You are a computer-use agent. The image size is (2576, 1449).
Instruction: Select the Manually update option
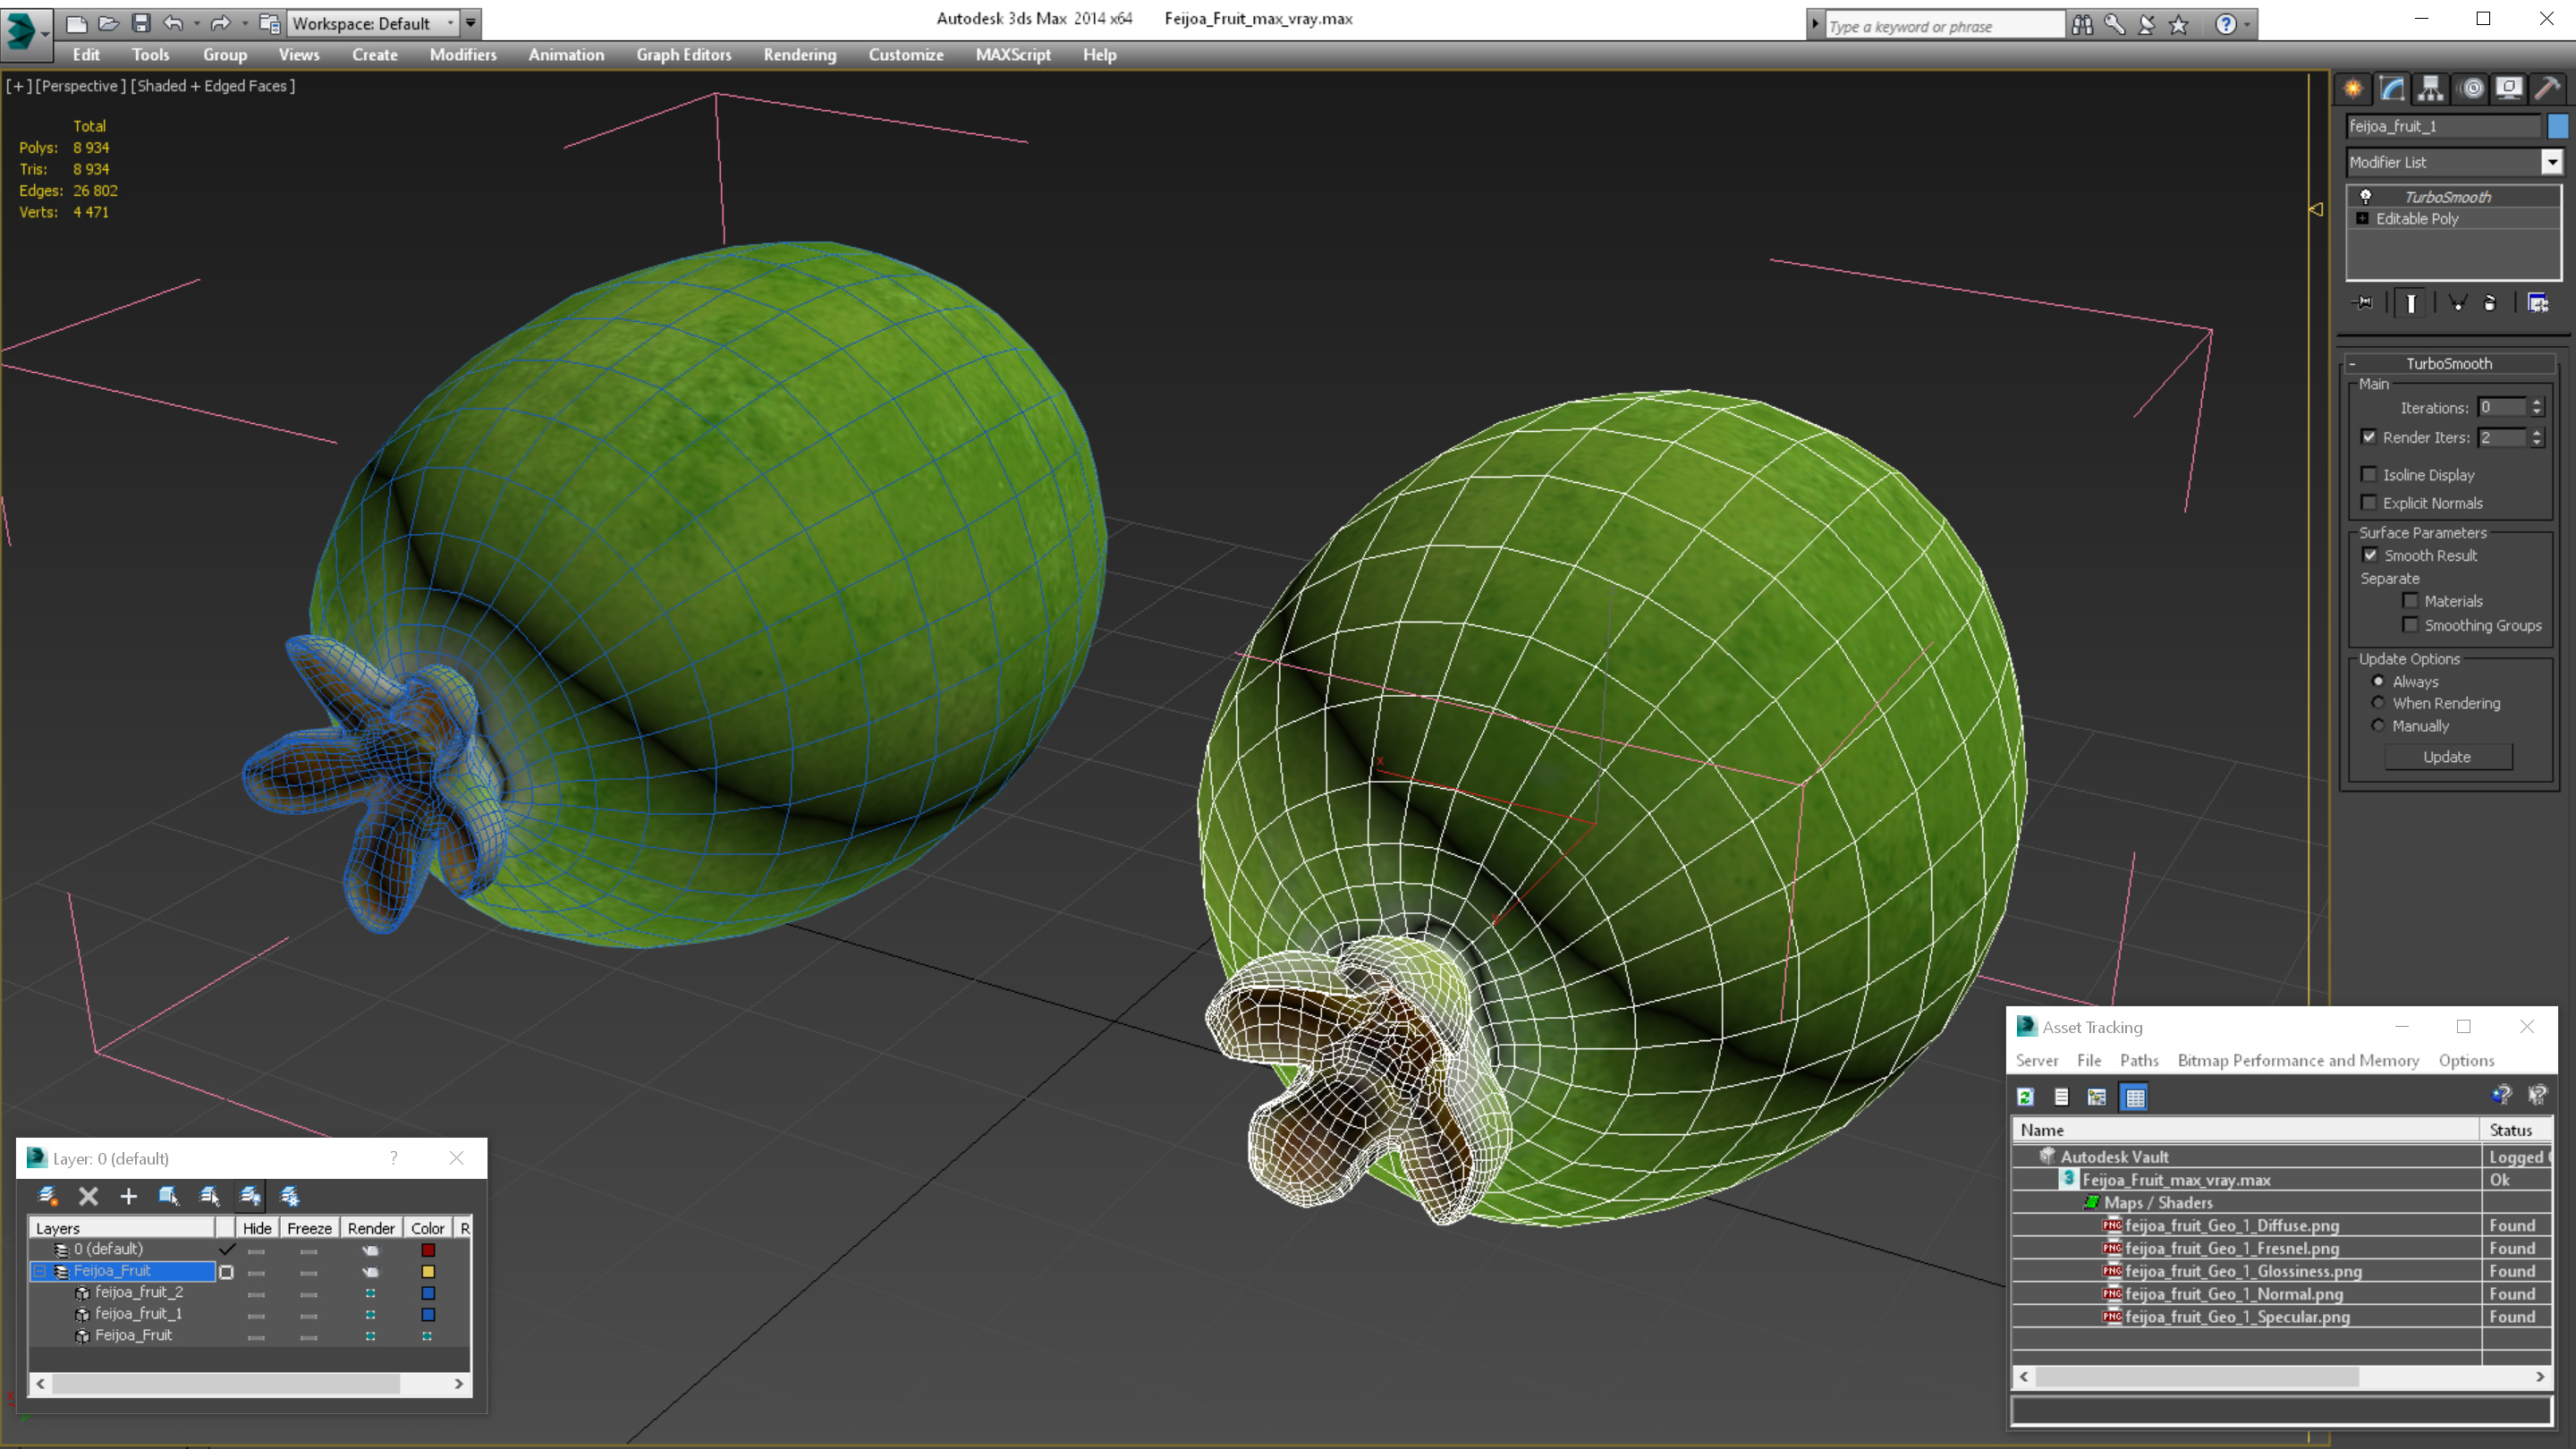[x=2378, y=726]
